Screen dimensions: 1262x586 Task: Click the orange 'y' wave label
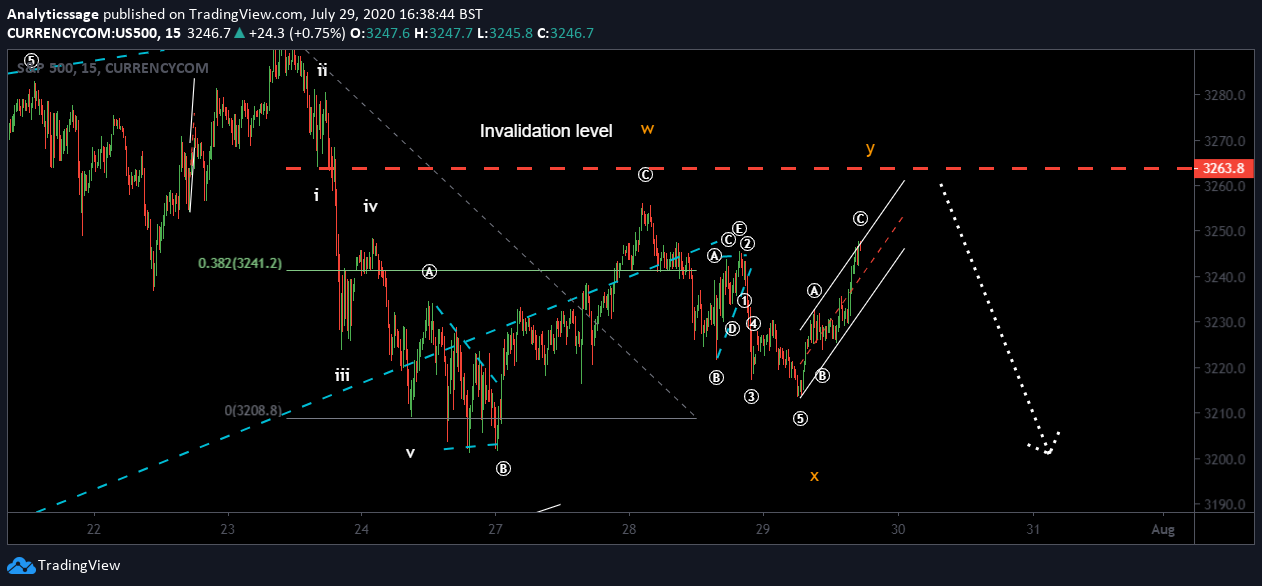(x=871, y=149)
